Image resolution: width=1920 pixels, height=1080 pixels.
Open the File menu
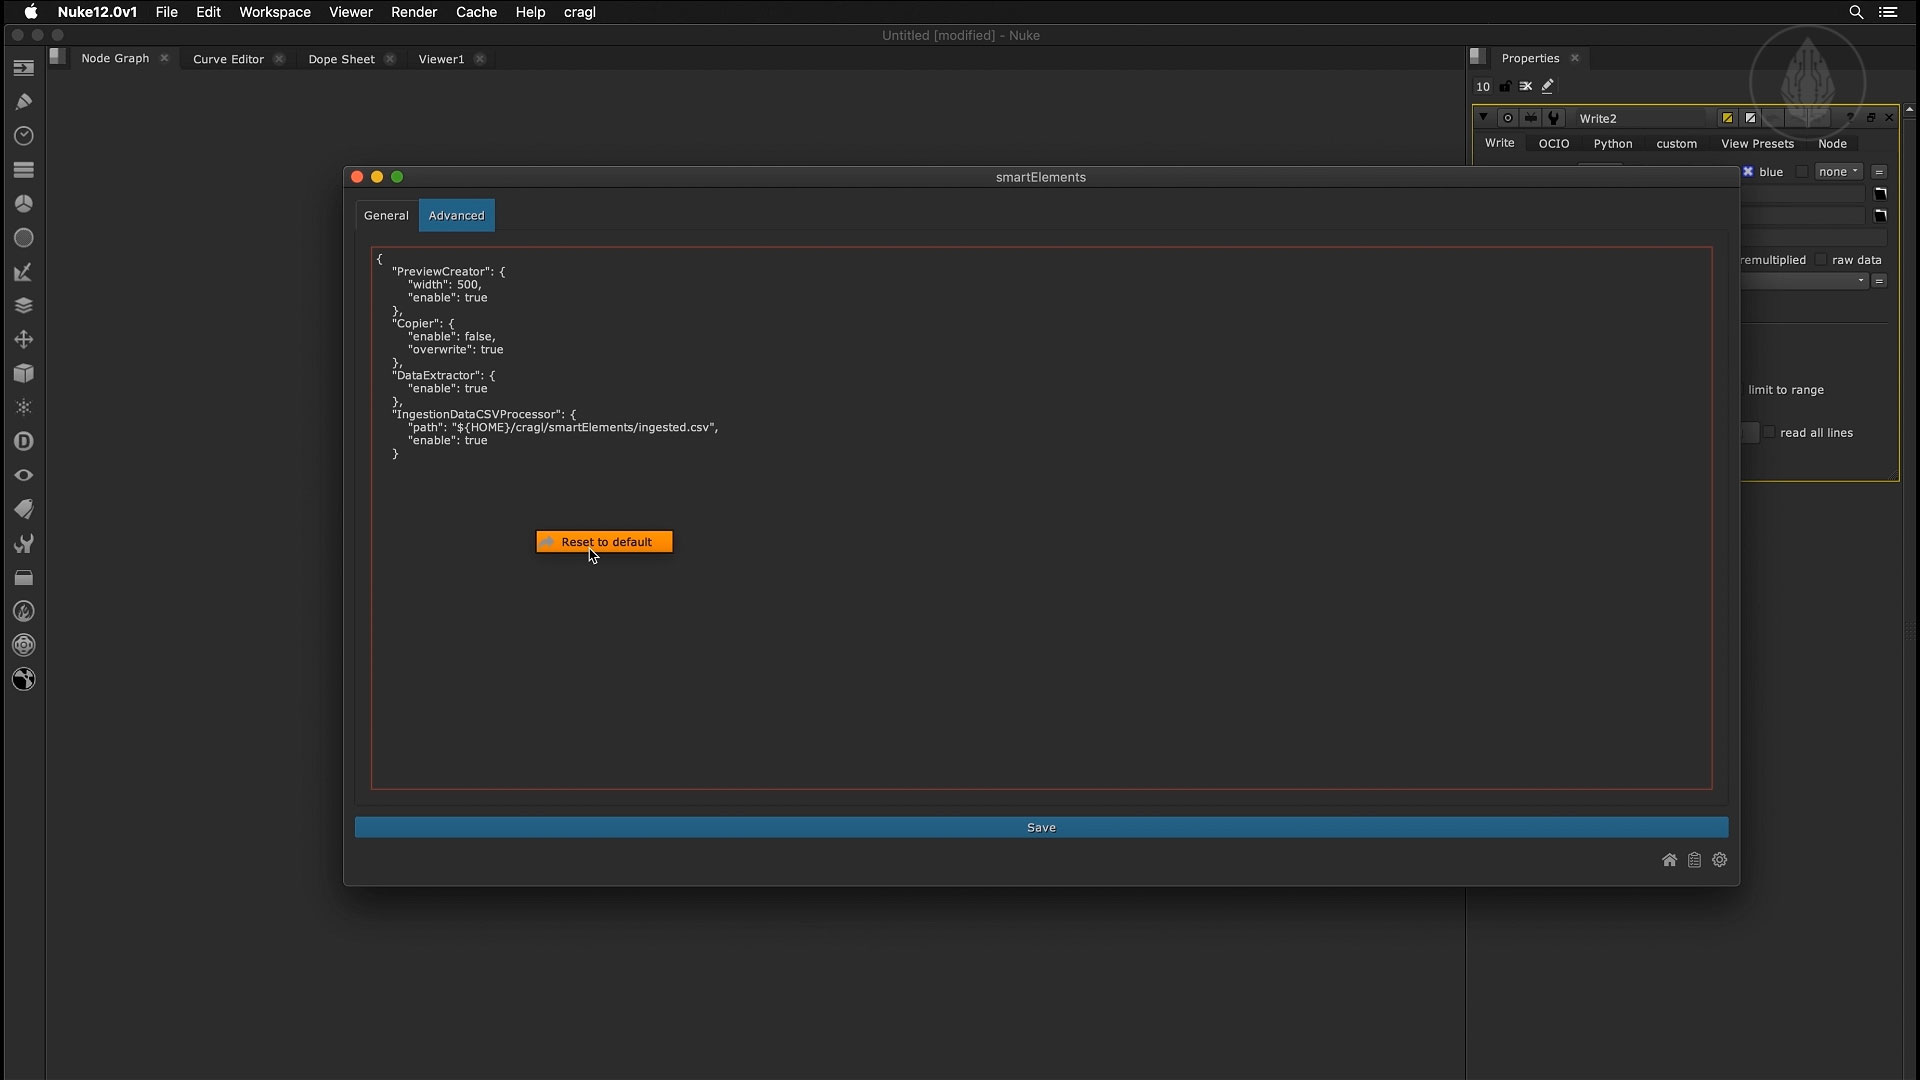click(166, 12)
